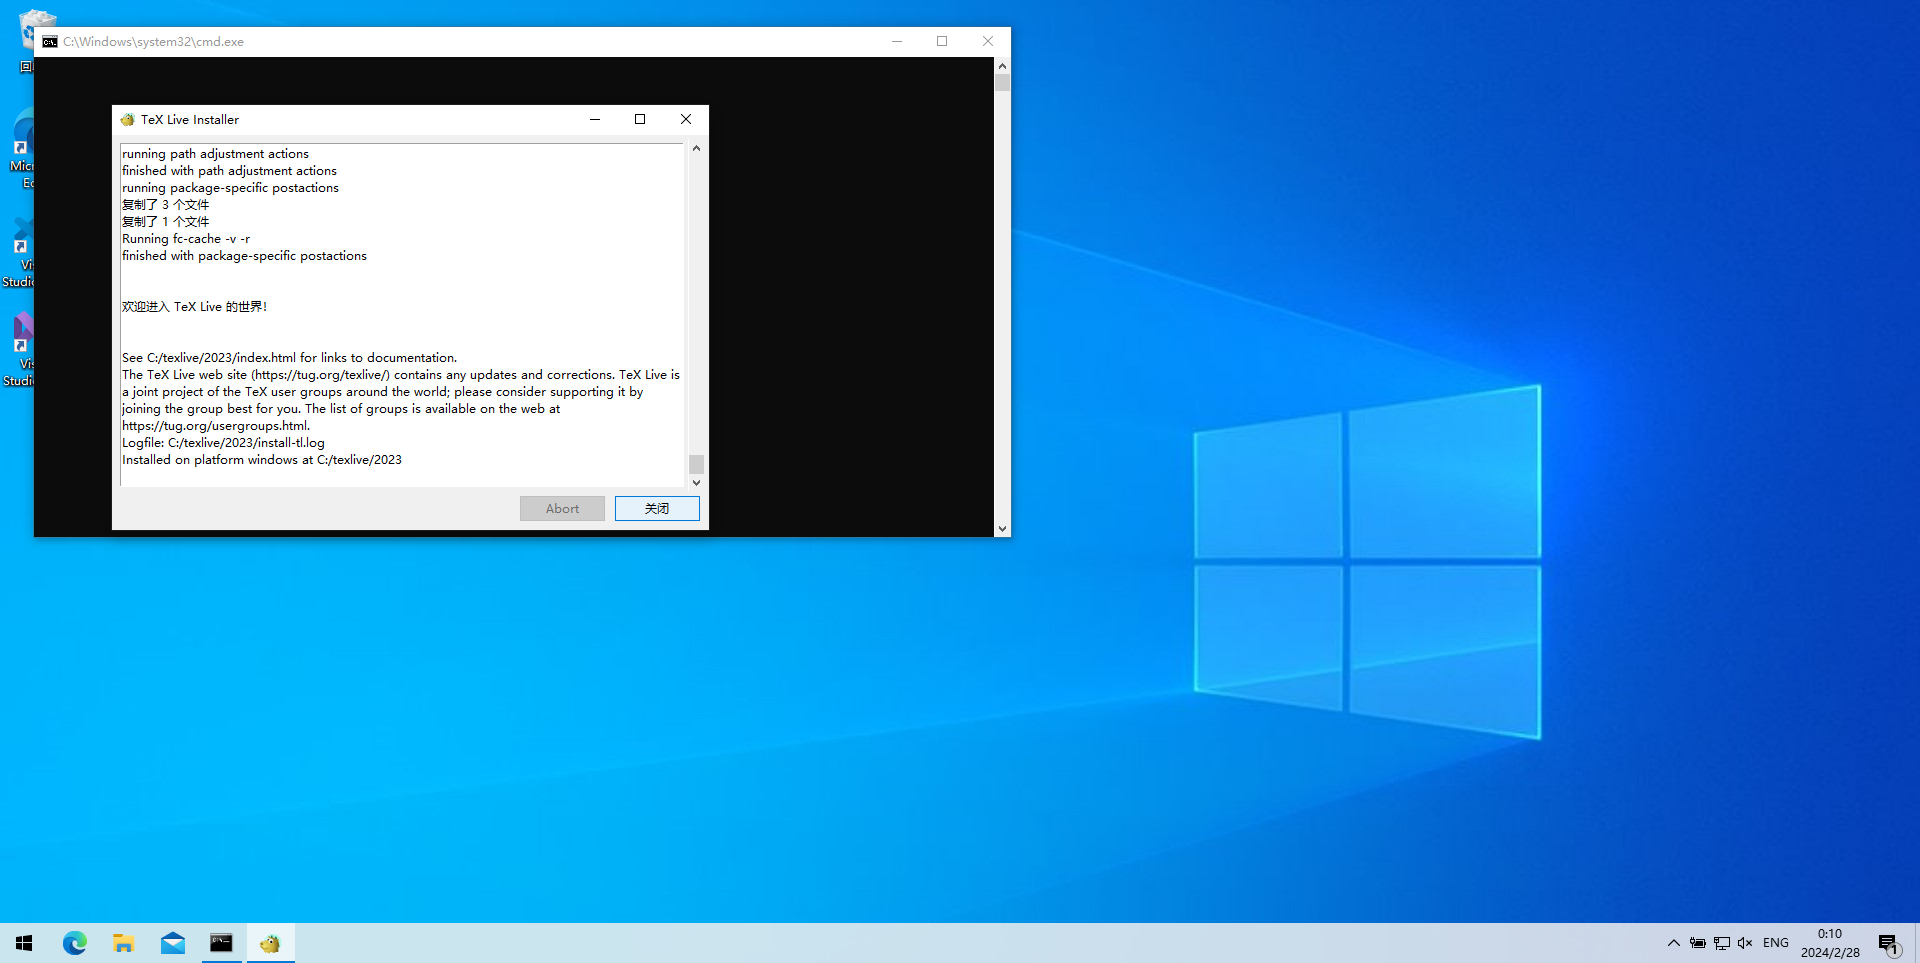Show hidden system tray icons
Screen dimensions: 1920x963
tap(1673, 943)
